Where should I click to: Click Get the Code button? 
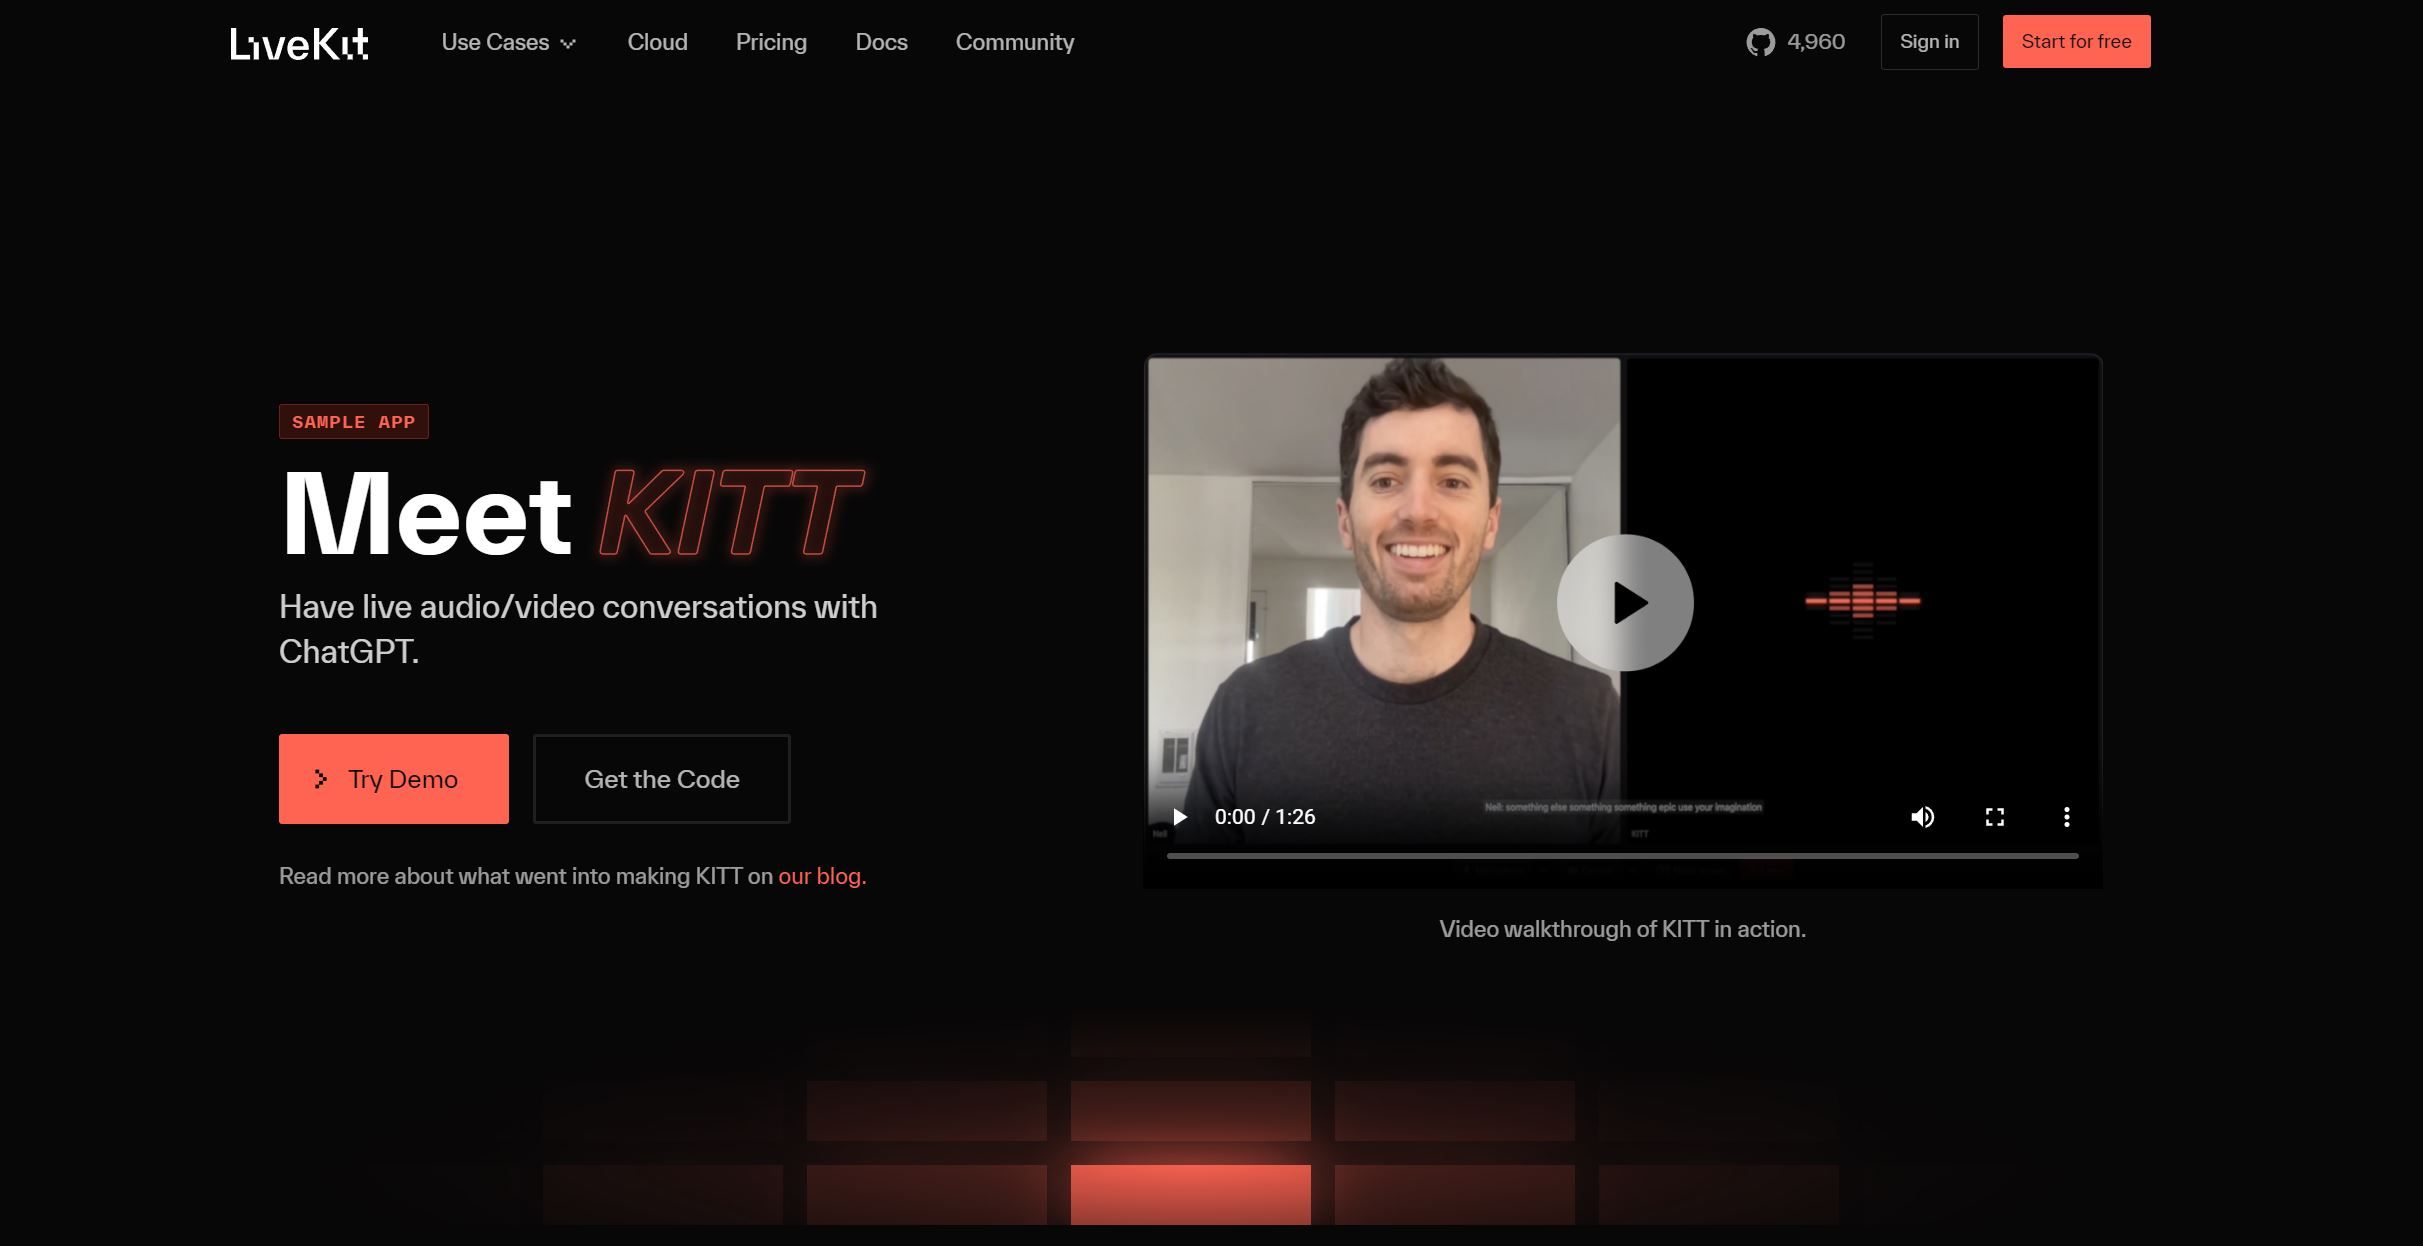(661, 779)
